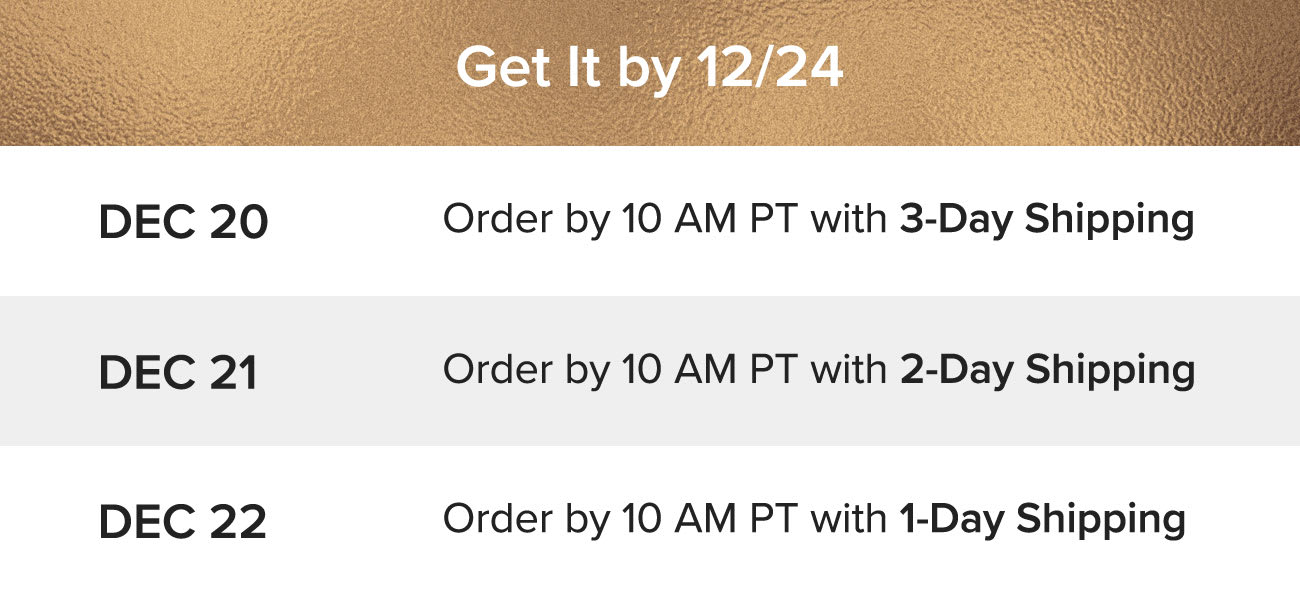Open the 2-Day Shipping bold text
The height and width of the screenshot is (596, 1300).
point(1047,371)
